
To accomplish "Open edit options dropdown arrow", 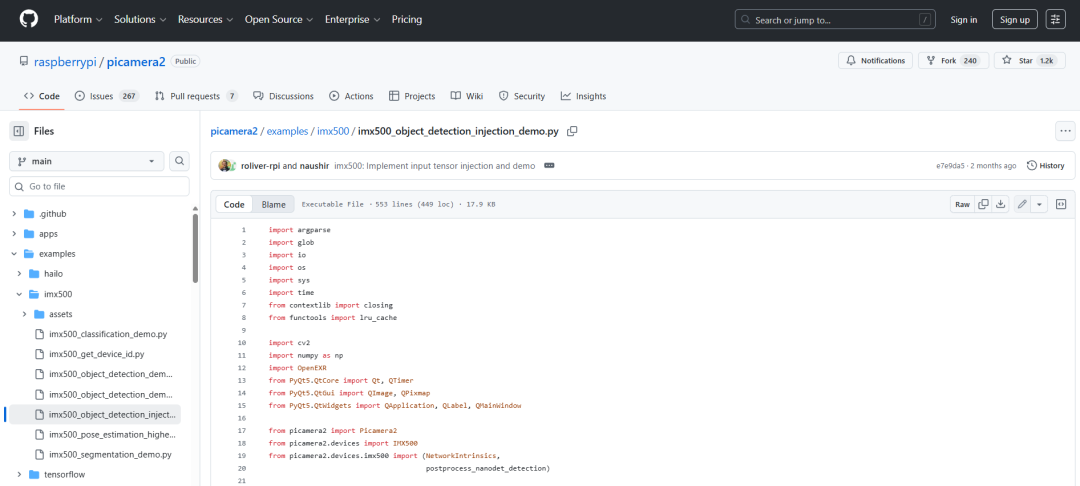I will click(1039, 204).
